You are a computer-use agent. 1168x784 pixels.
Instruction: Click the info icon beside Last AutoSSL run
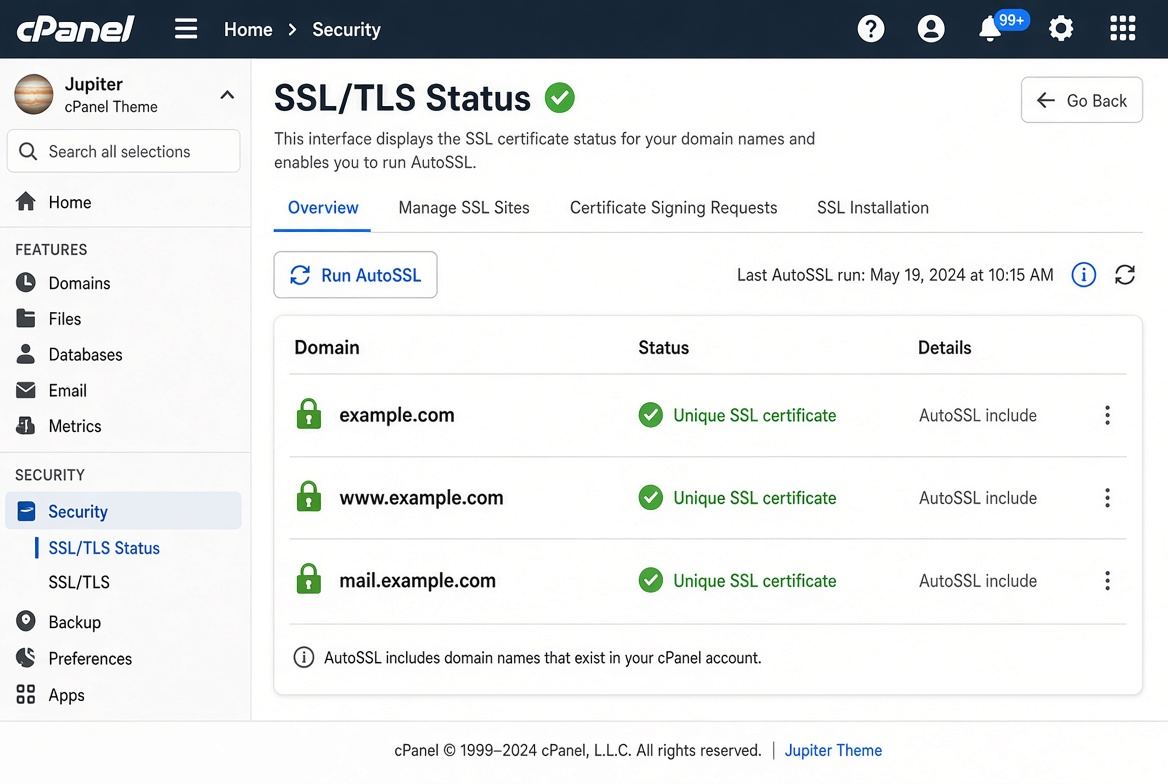pos(1083,275)
